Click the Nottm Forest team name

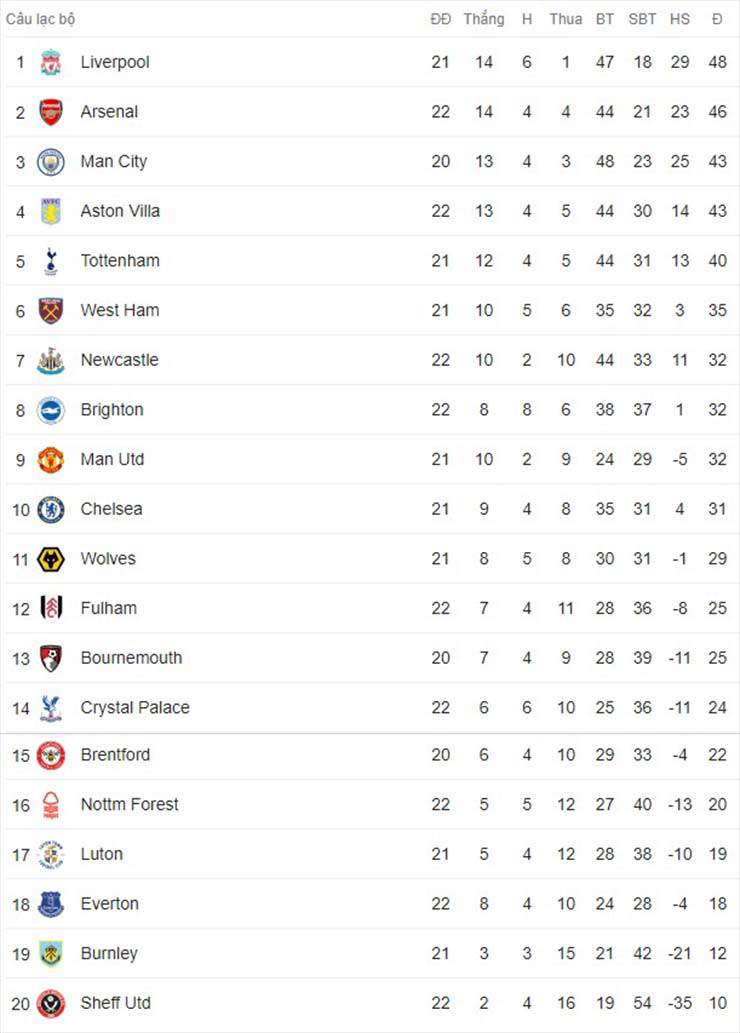[x=130, y=805]
